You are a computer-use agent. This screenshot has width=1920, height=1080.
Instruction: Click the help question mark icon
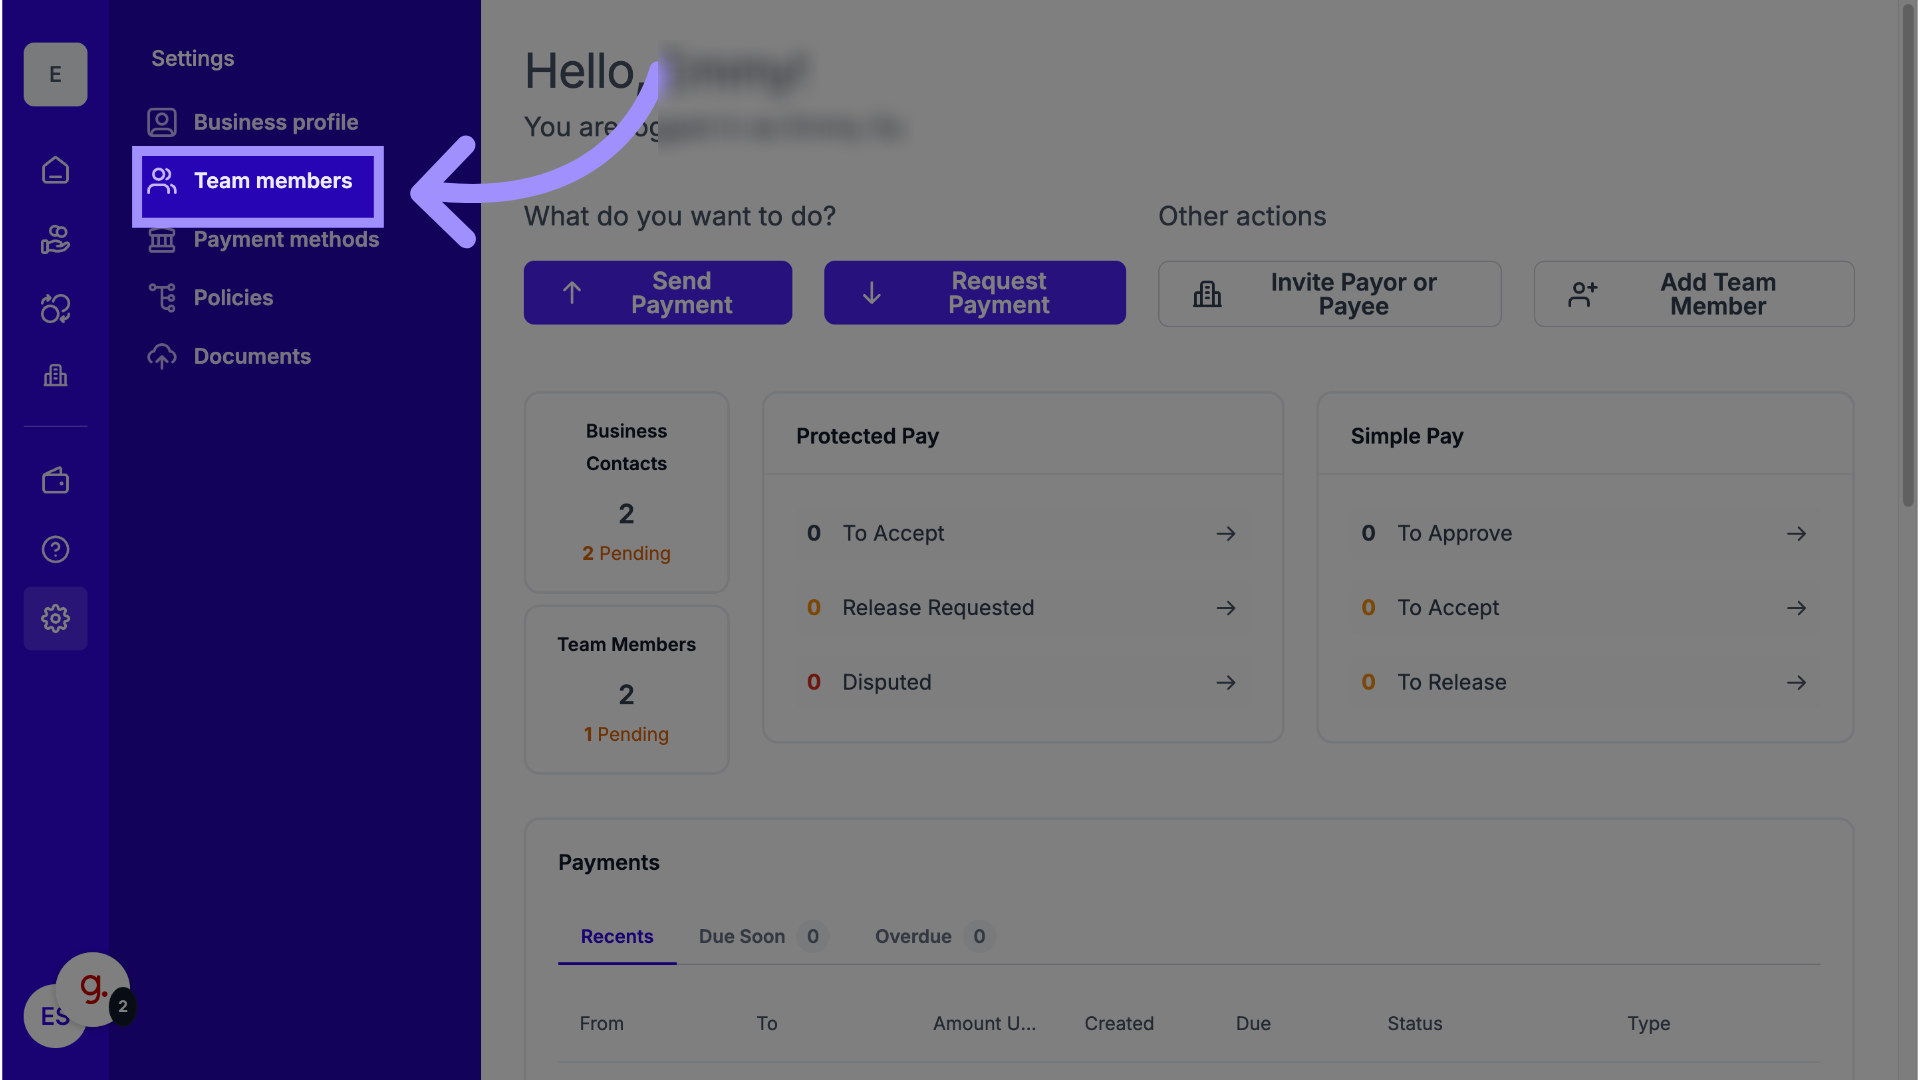[x=55, y=549]
